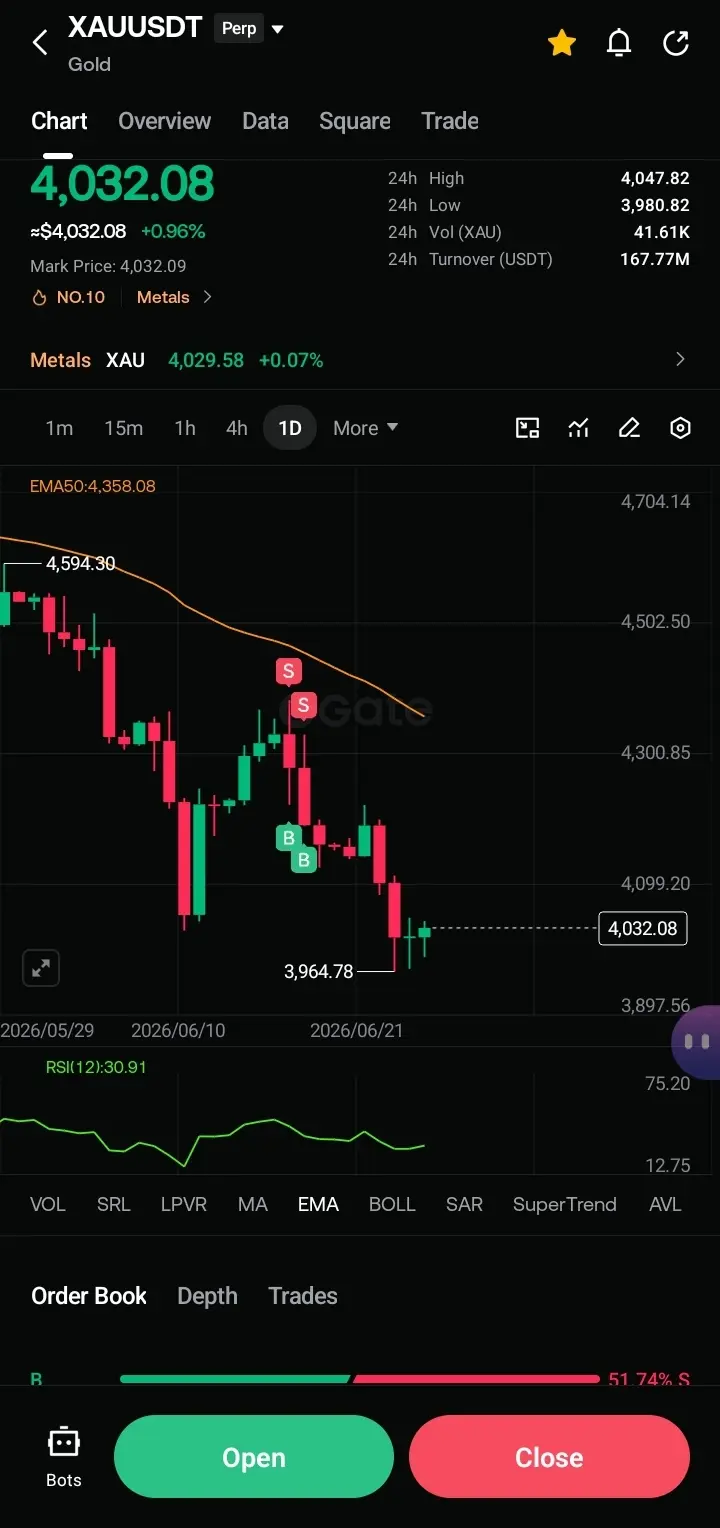Tap the 24h Vol value 41.61K
The height and width of the screenshot is (1528, 720).
tap(661, 232)
